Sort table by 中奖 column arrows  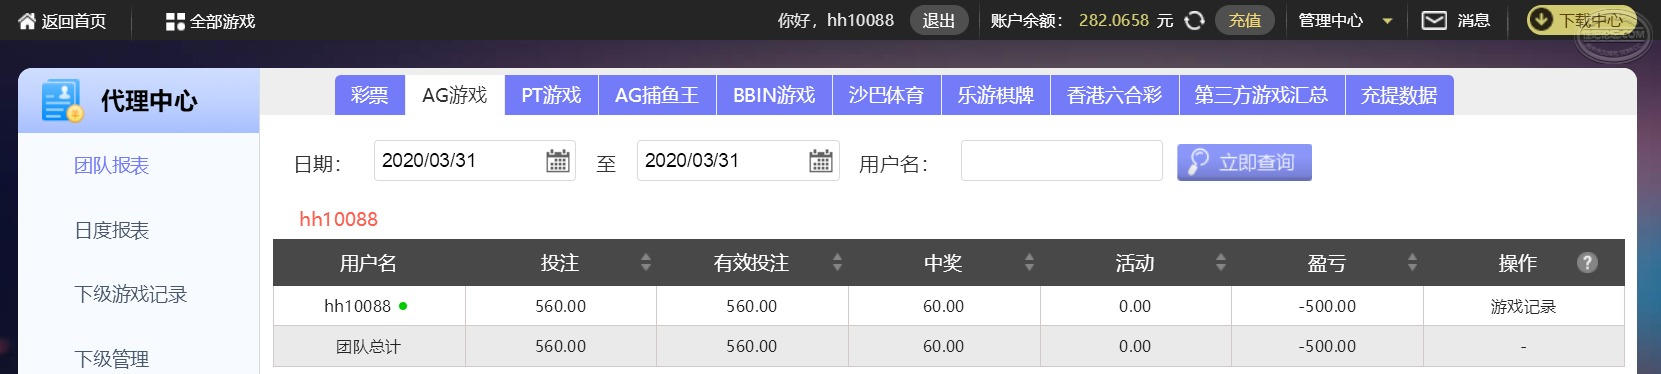[x=1029, y=262]
